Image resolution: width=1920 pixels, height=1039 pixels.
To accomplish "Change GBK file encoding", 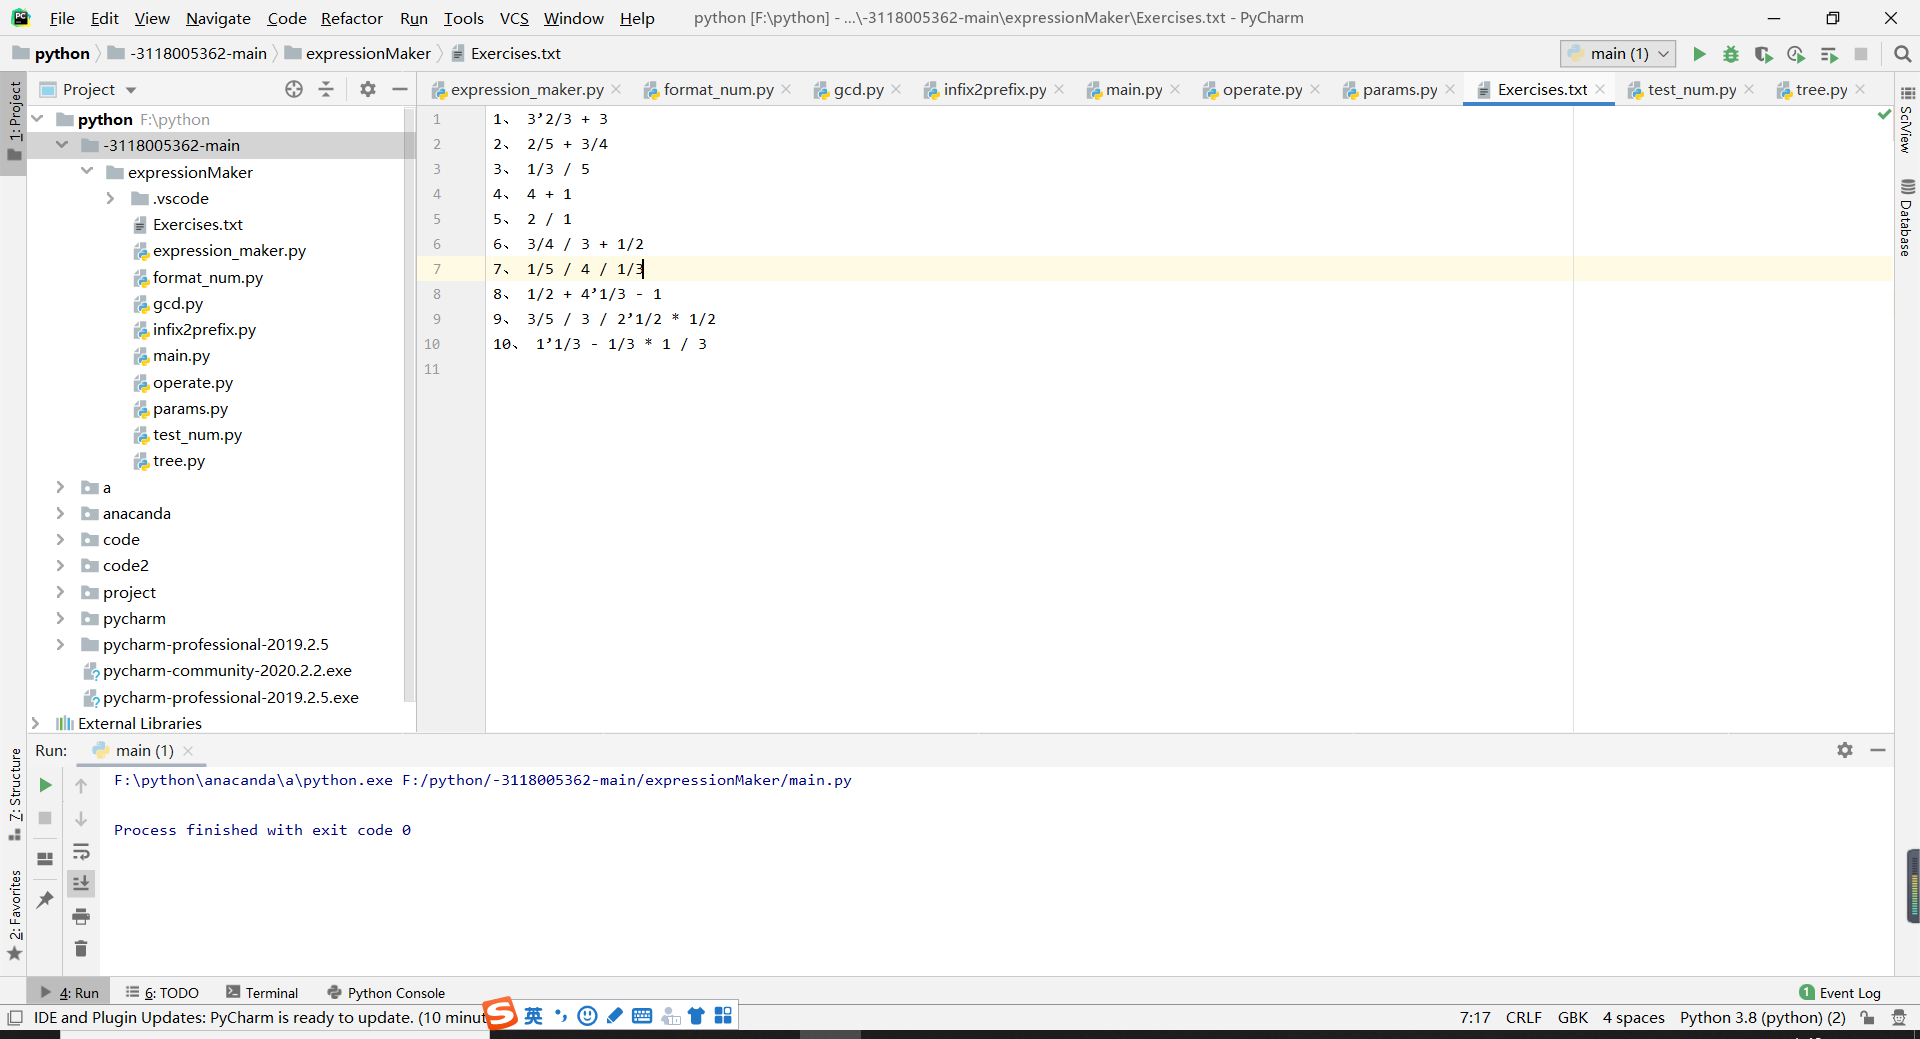I will point(1573,1018).
